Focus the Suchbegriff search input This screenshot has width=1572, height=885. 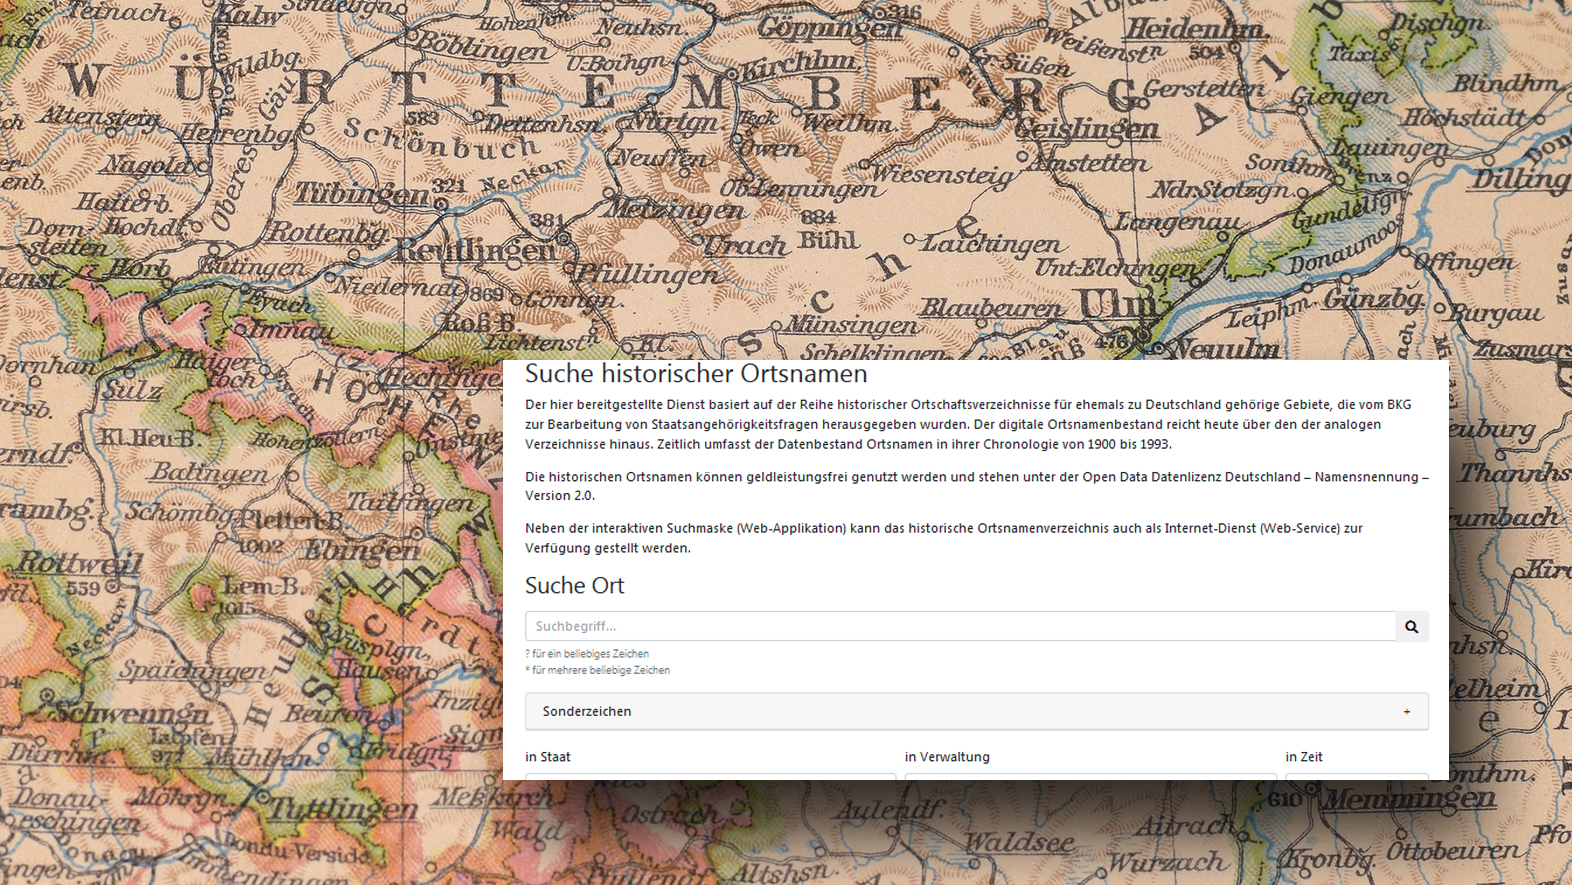pos(960,626)
